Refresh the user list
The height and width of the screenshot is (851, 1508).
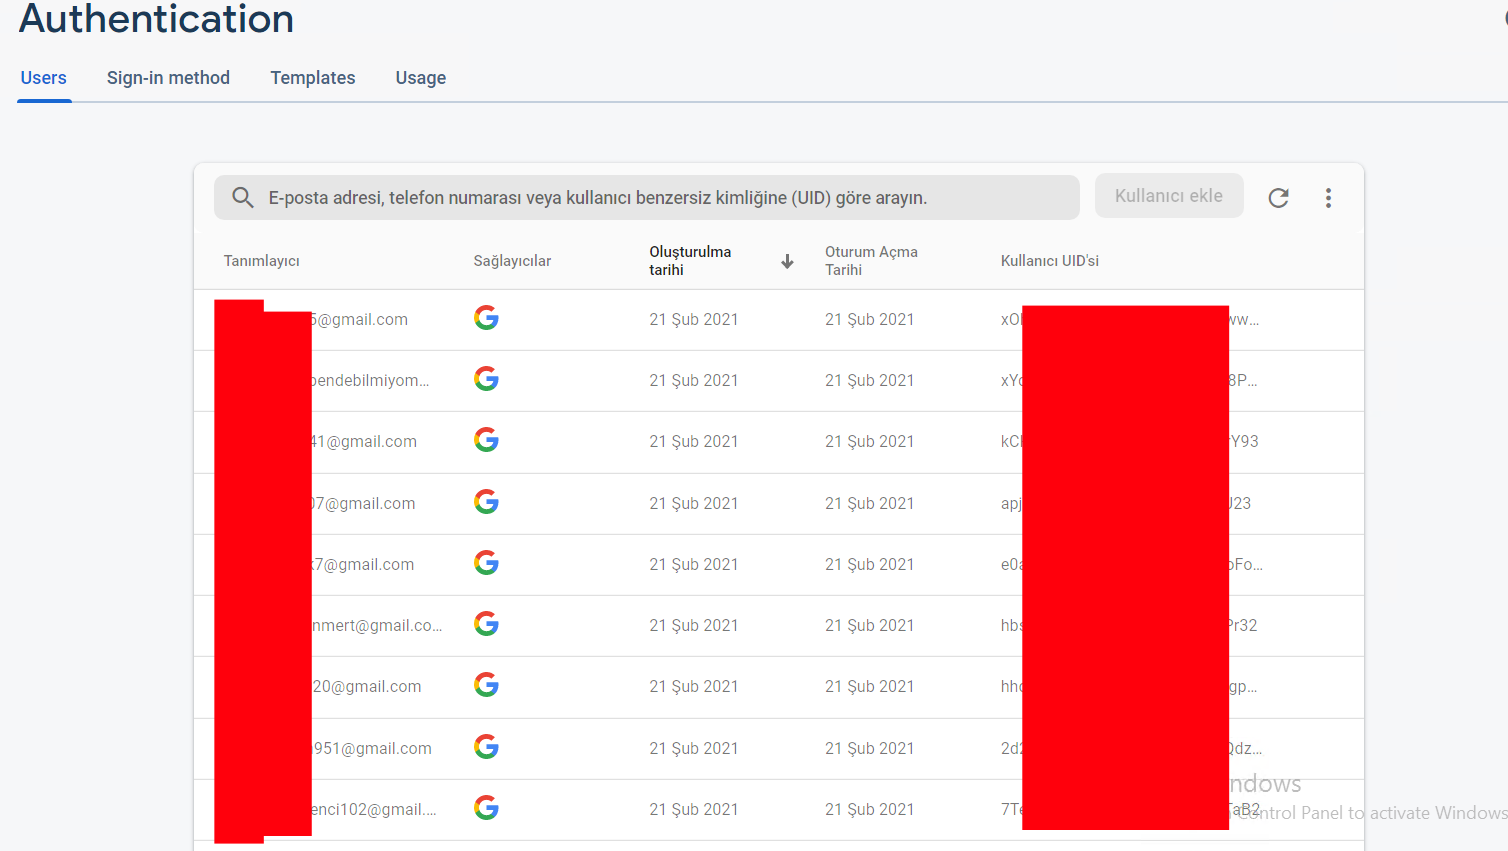click(x=1278, y=198)
